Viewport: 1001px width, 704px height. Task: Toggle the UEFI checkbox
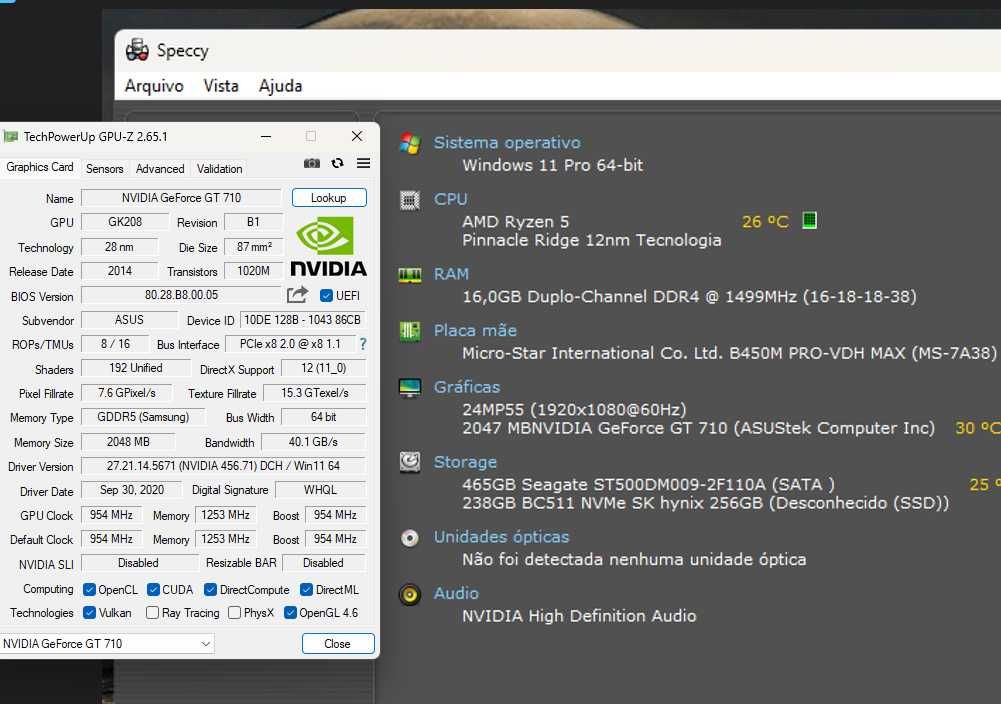click(326, 296)
